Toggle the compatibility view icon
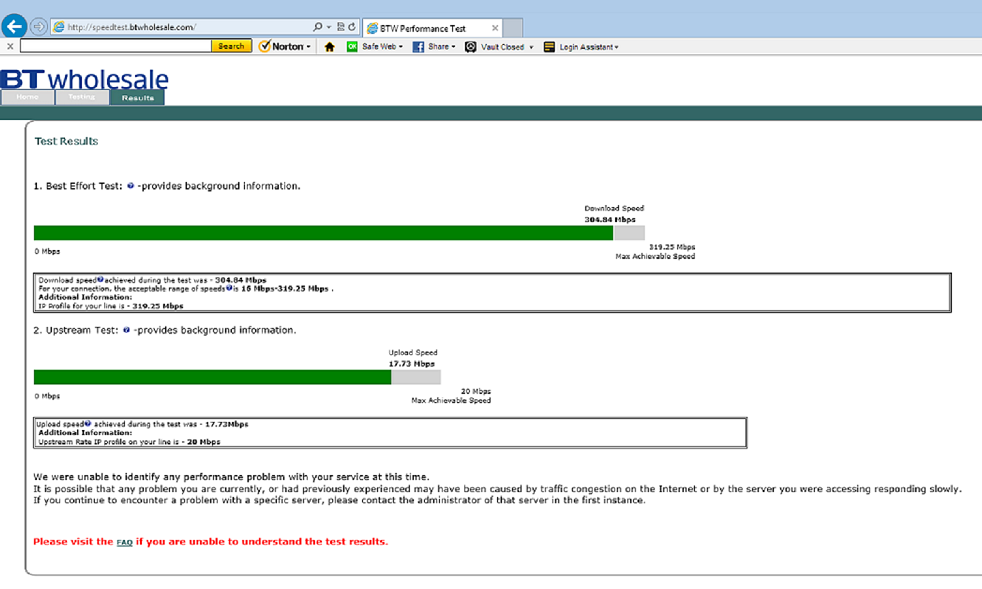This screenshot has width=982, height=589. (341, 27)
